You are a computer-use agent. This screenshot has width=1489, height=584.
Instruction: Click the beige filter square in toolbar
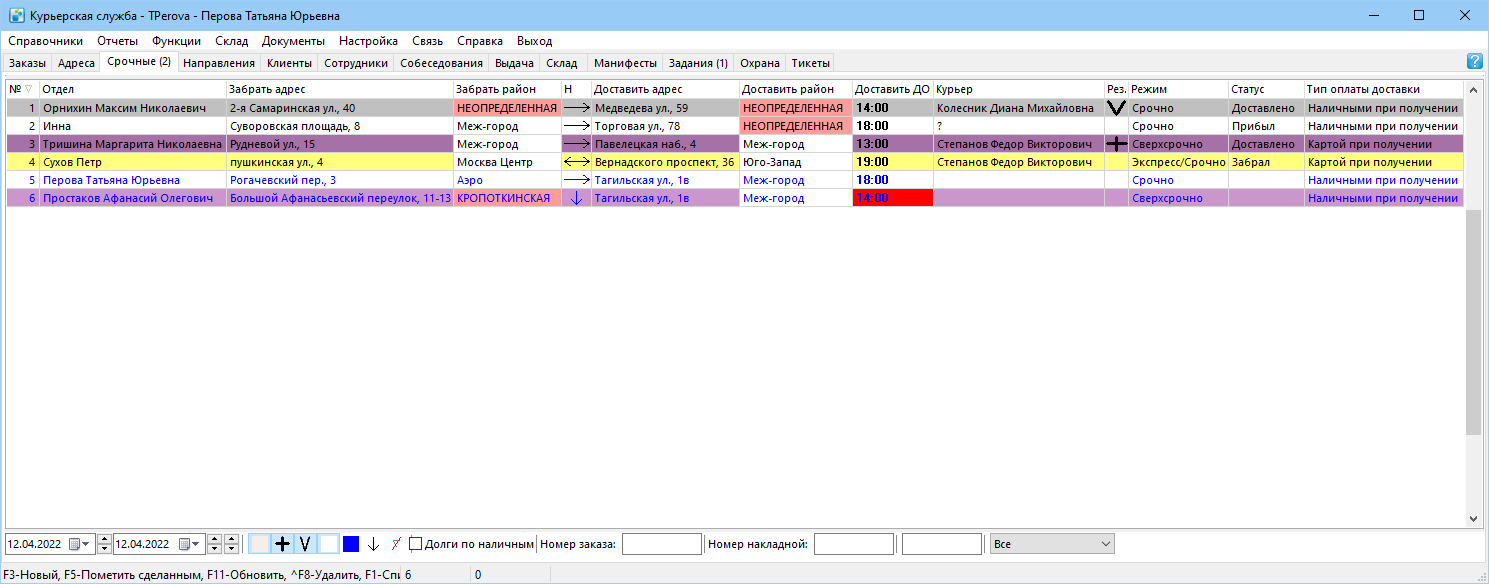click(259, 544)
